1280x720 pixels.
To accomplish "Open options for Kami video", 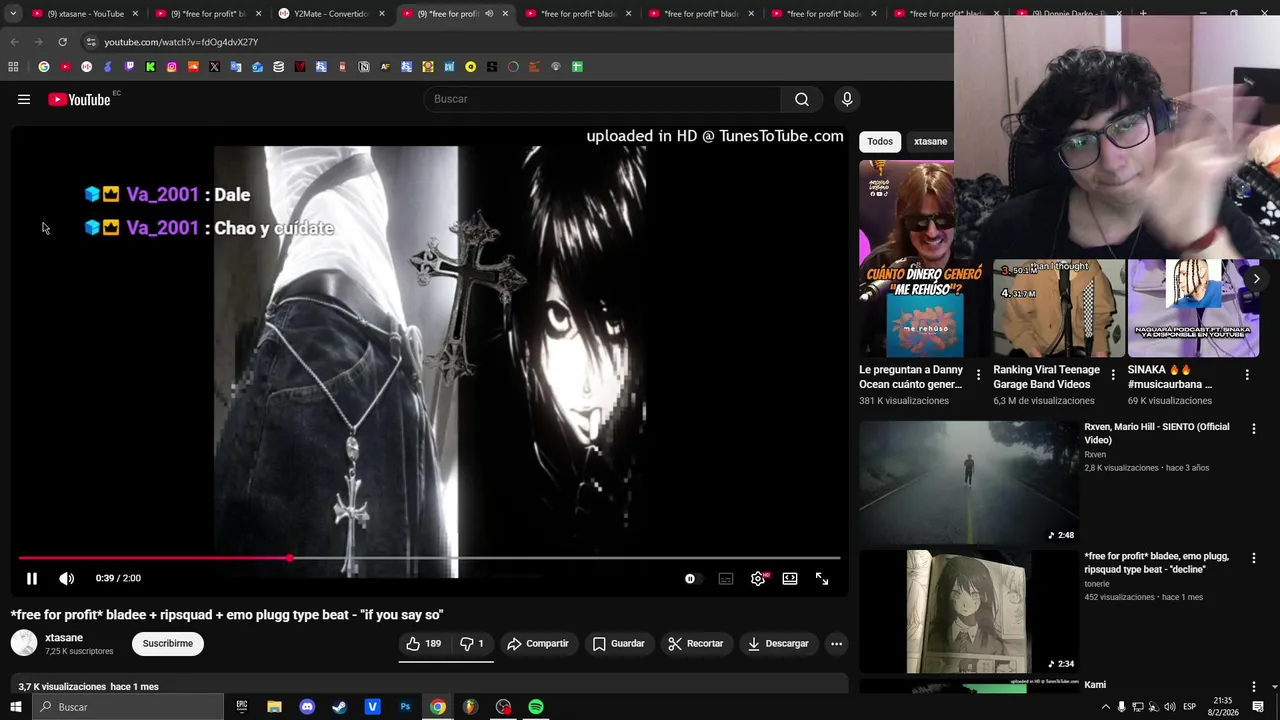I will (x=1254, y=687).
